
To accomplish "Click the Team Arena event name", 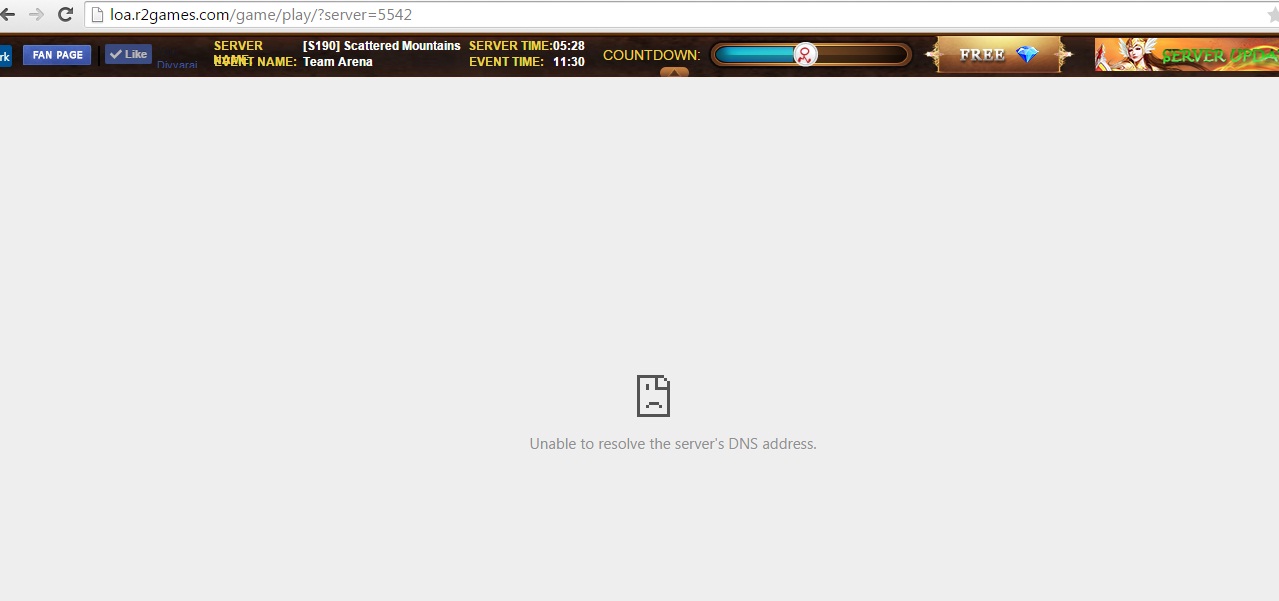I will [338, 62].
